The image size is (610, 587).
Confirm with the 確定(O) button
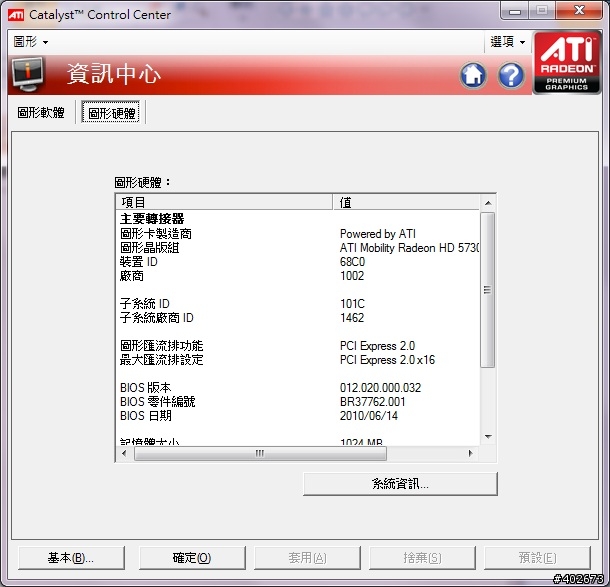(192, 558)
